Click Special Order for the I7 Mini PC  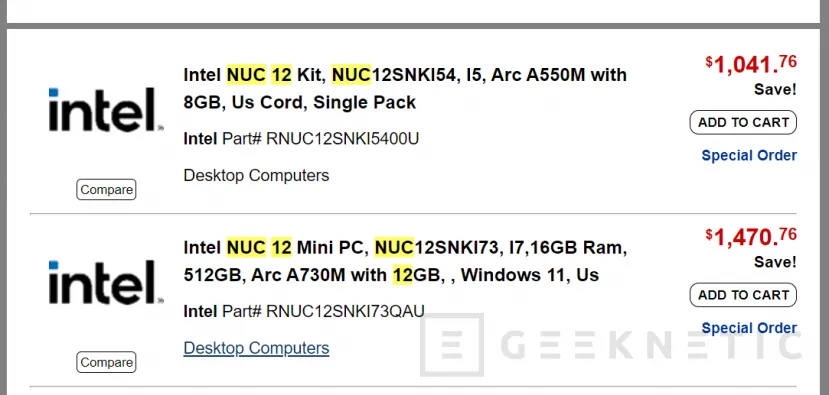pos(749,328)
